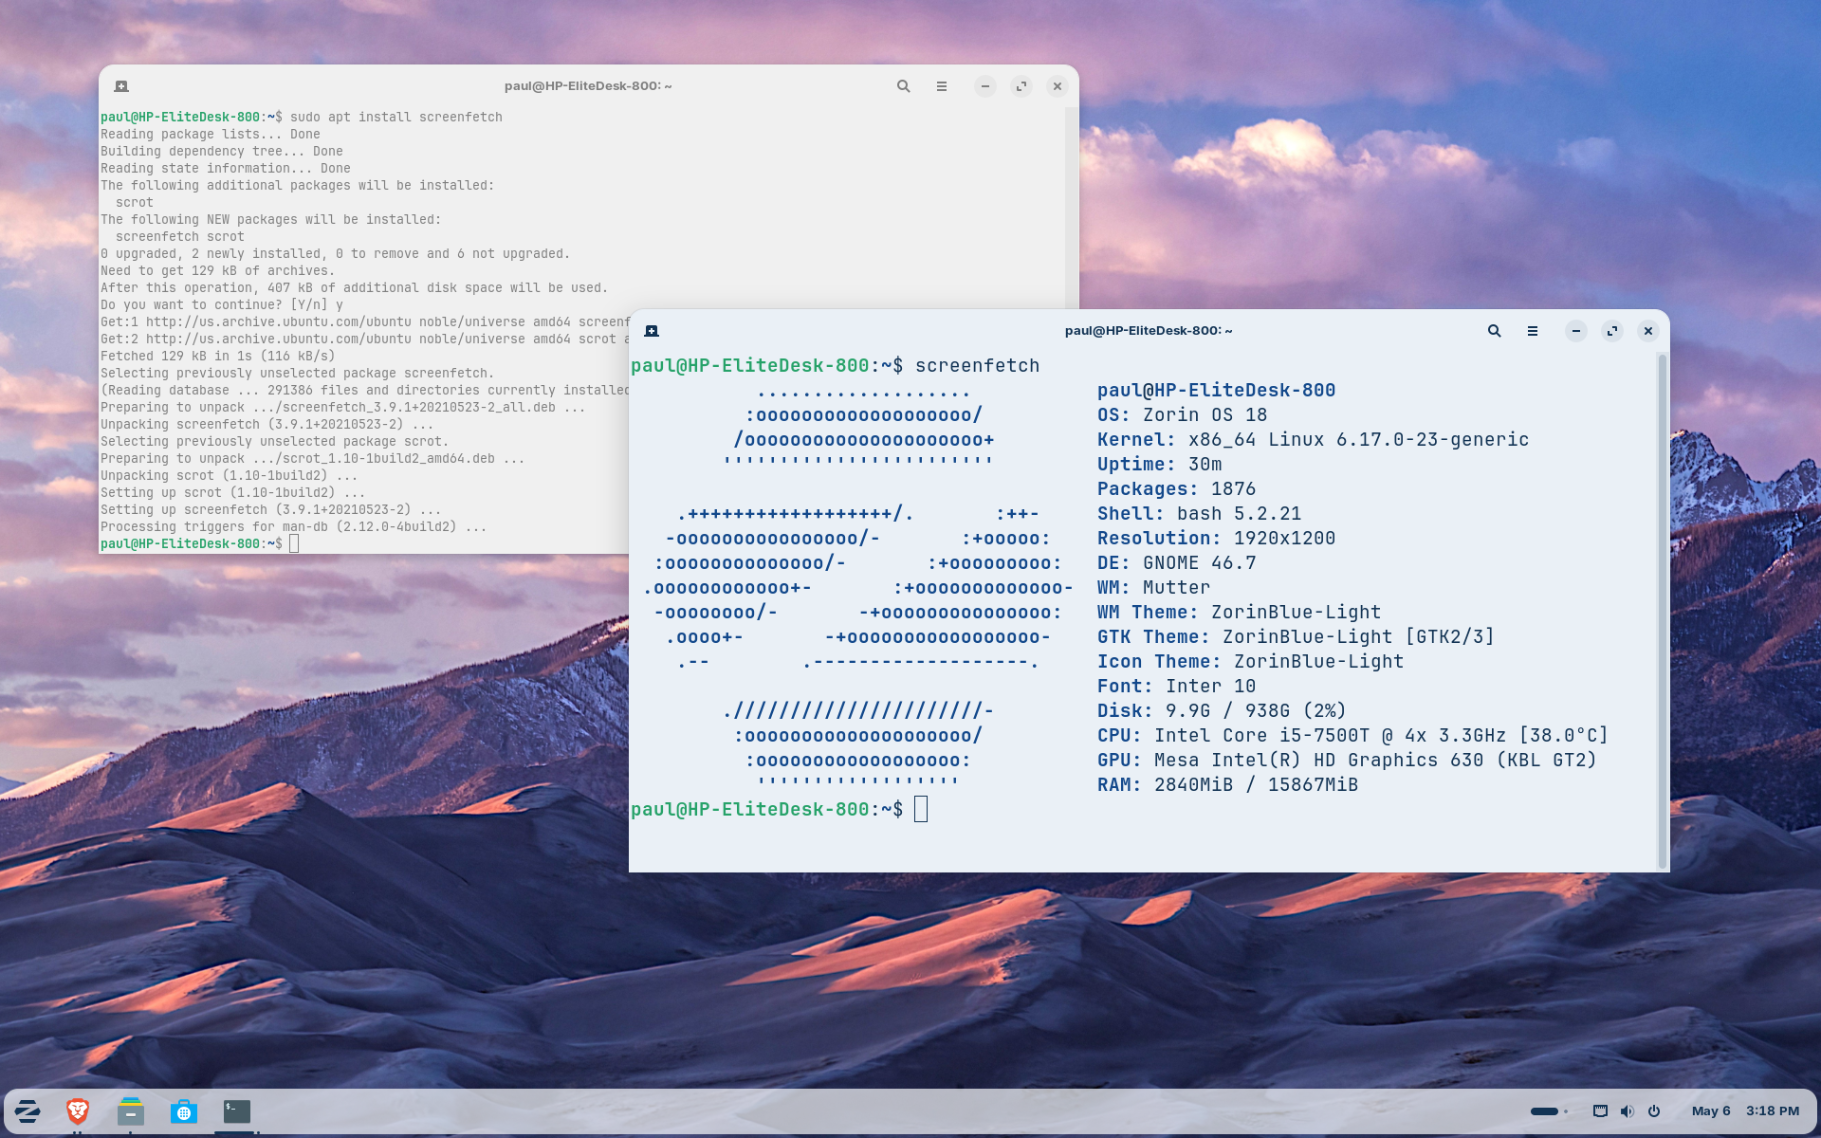Click the cursor at back terminal's last prompt
1821x1138 pixels.
(294, 544)
